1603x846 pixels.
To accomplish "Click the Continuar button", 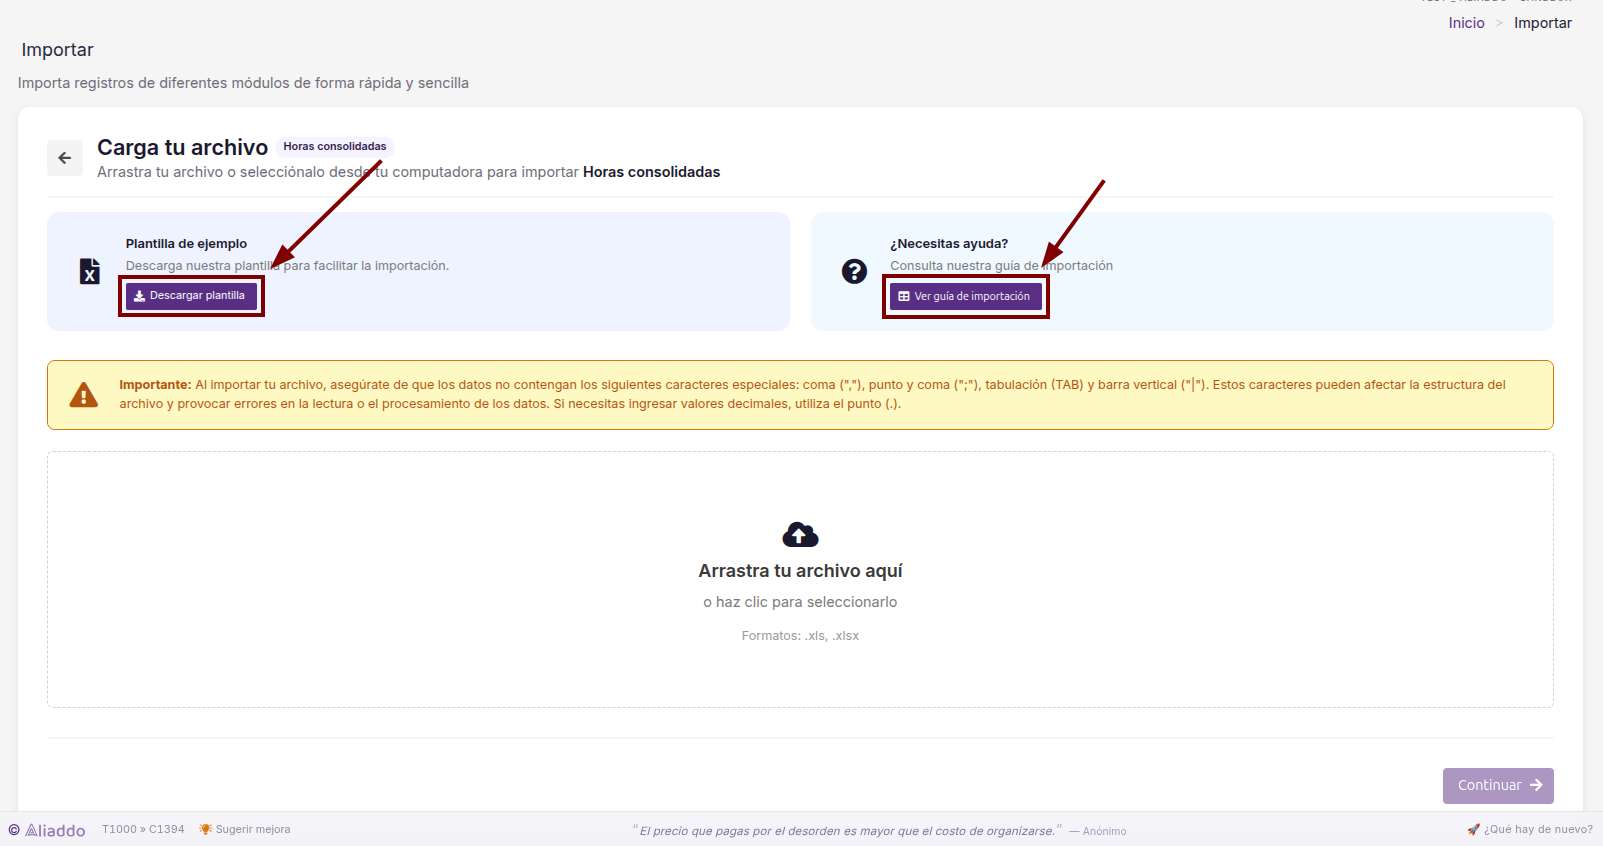I will (x=1498, y=786).
